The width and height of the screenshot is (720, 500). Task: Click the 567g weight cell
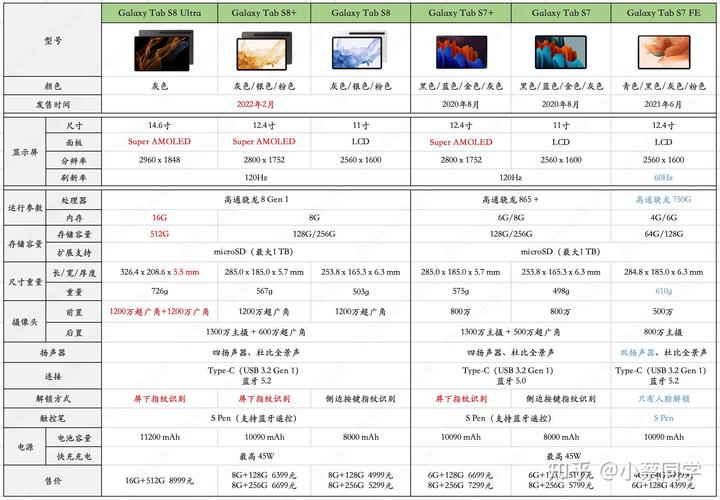[x=264, y=291]
